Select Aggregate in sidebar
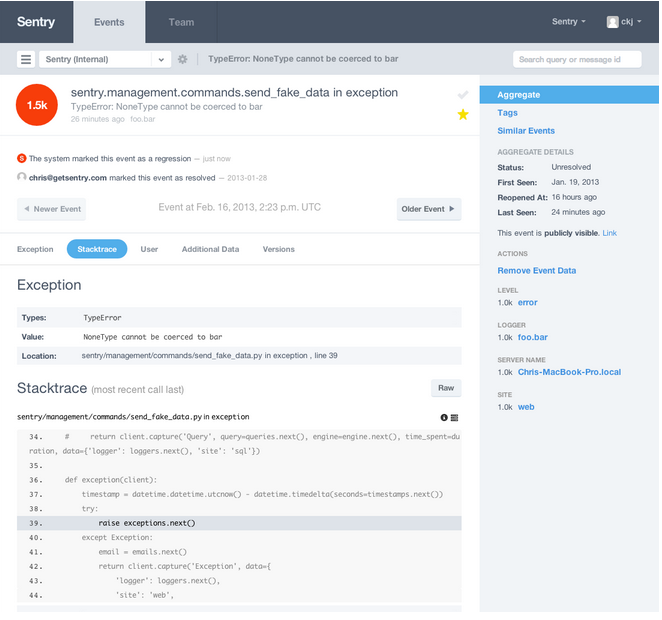Image resolution: width=662 pixels, height=620 pixels. (x=569, y=95)
